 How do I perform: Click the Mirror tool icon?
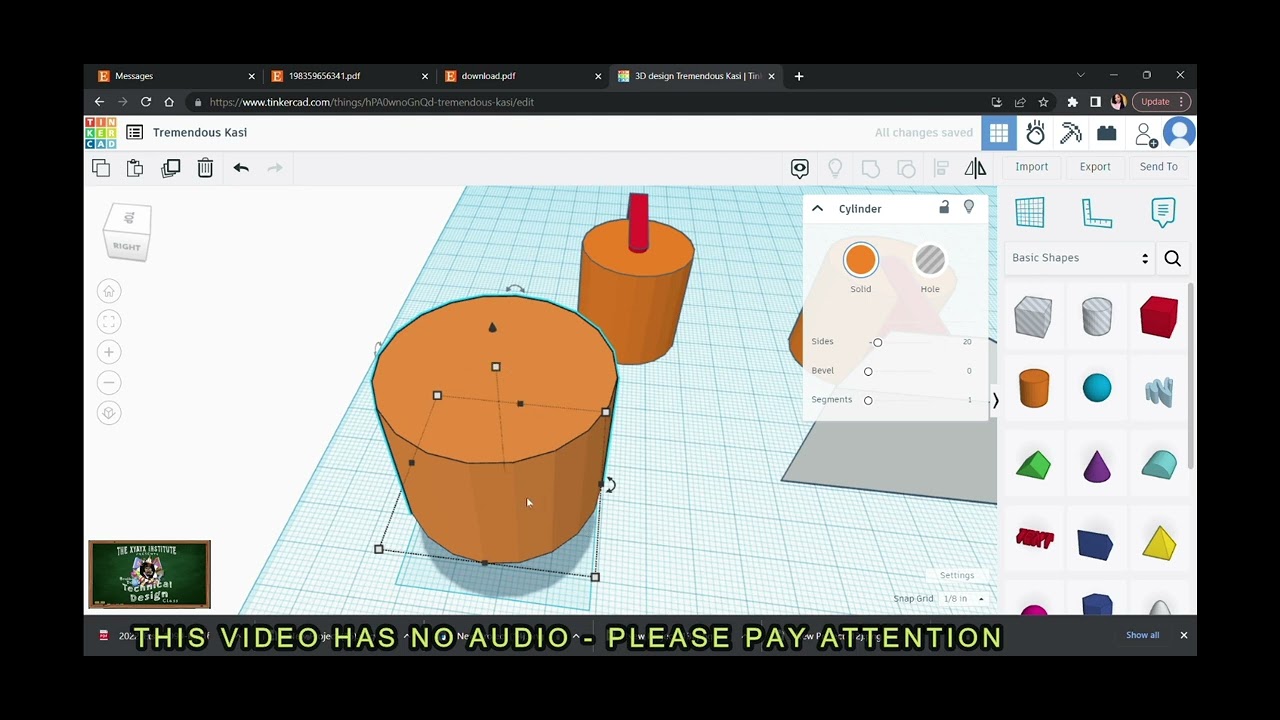(x=975, y=168)
